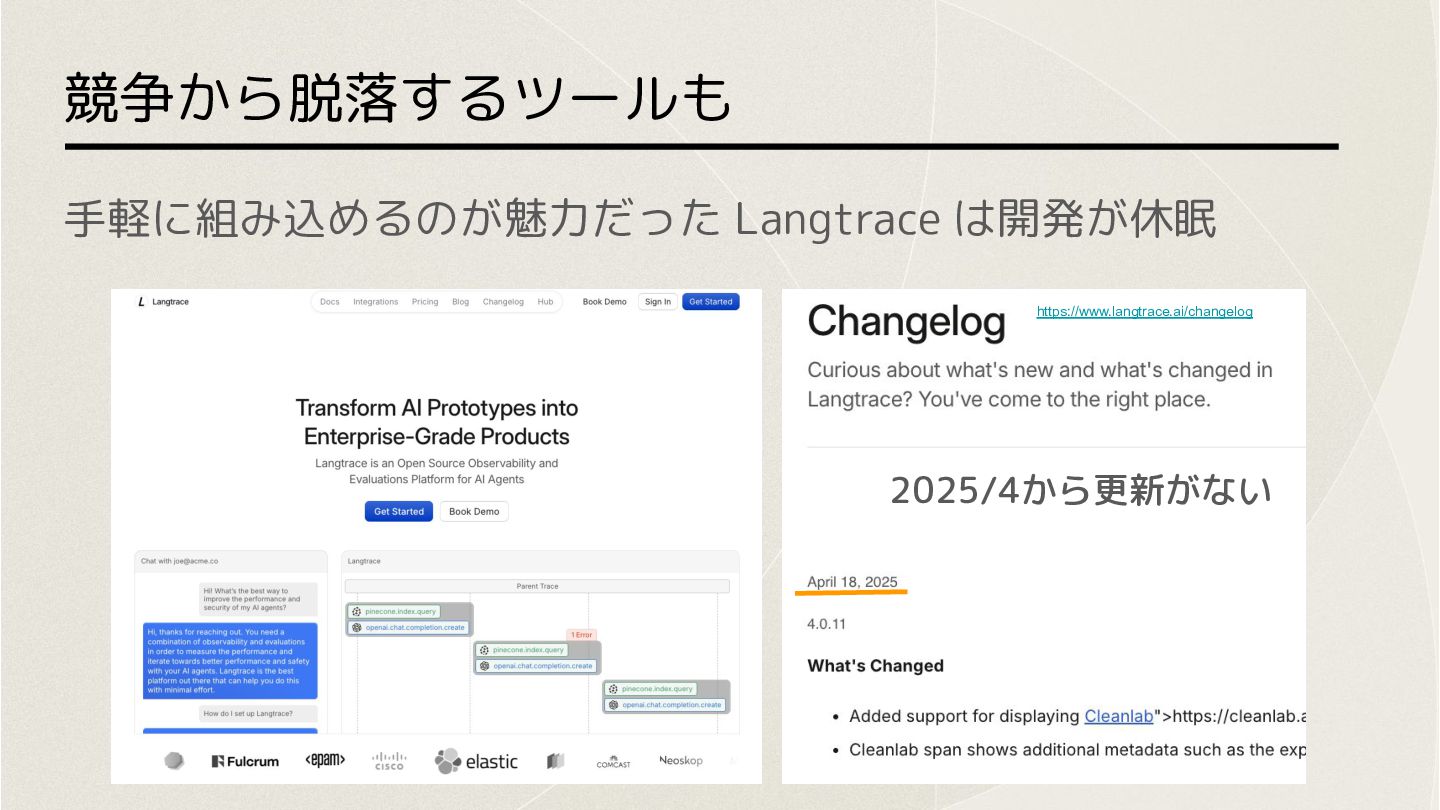Click the 'Cleanlab span shows additional metadata' bullet

tap(1077, 750)
